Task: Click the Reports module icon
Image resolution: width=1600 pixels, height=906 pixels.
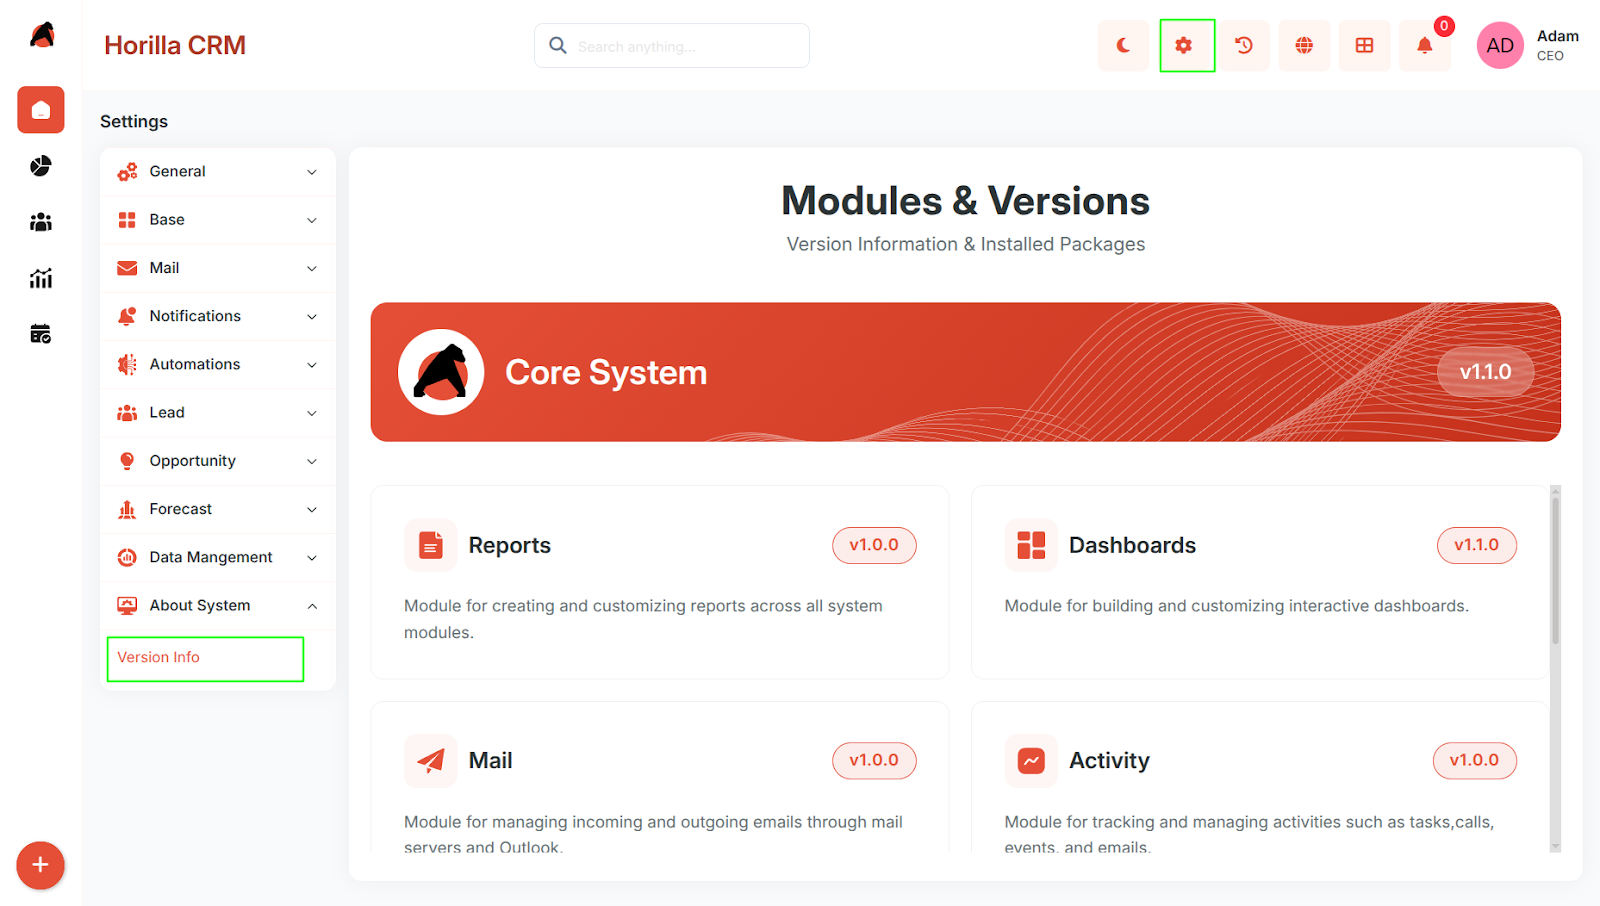Action: coord(431,545)
